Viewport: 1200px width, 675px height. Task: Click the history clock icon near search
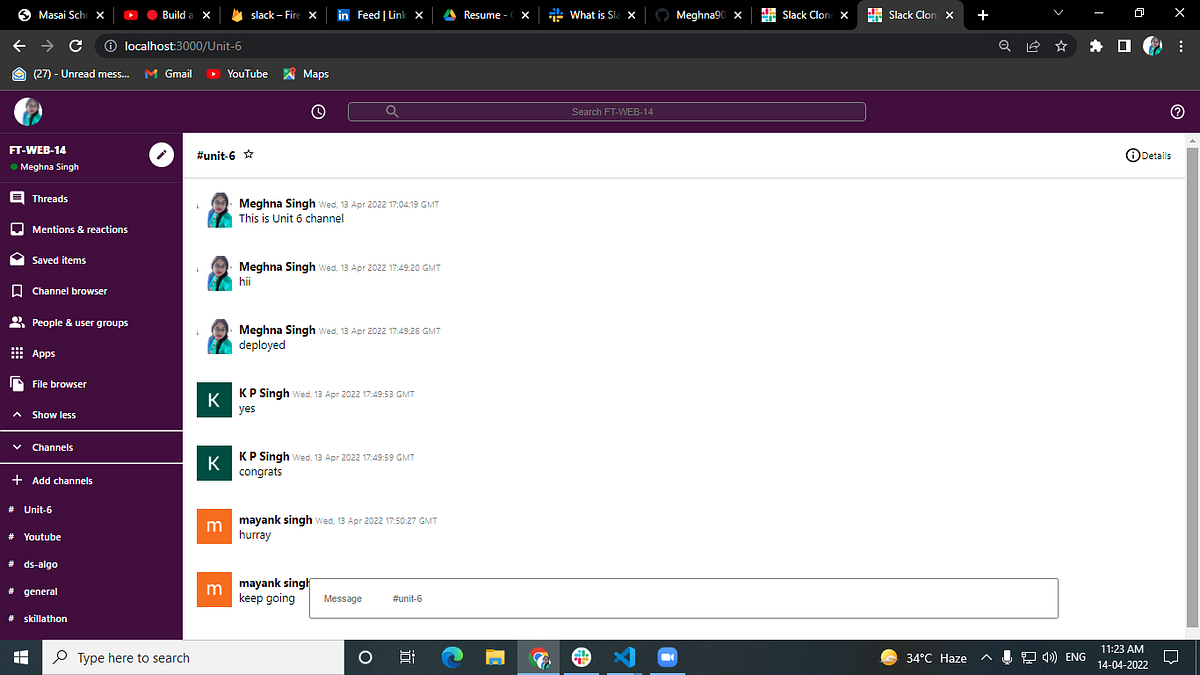pos(318,111)
